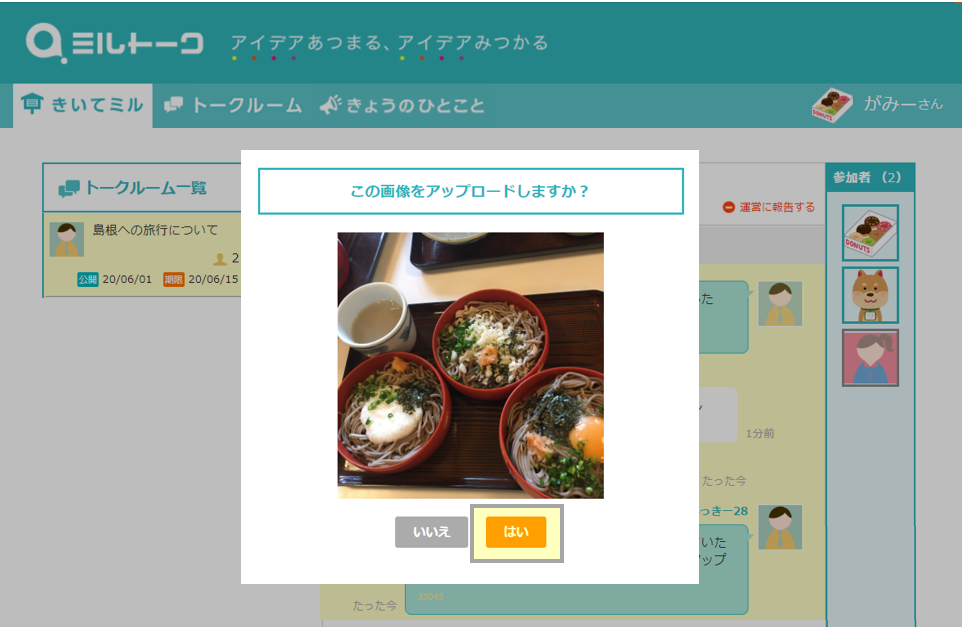
Task: Open the 島根への旅行について talk room
Action: click(155, 230)
